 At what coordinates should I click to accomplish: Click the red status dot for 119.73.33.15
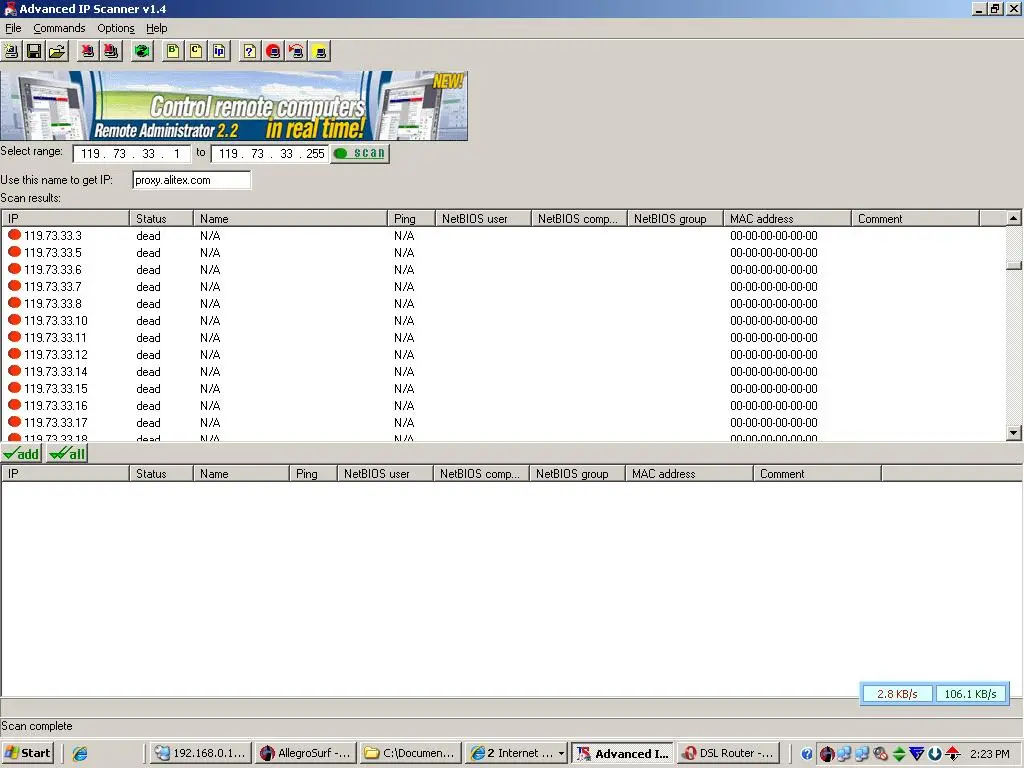point(14,388)
